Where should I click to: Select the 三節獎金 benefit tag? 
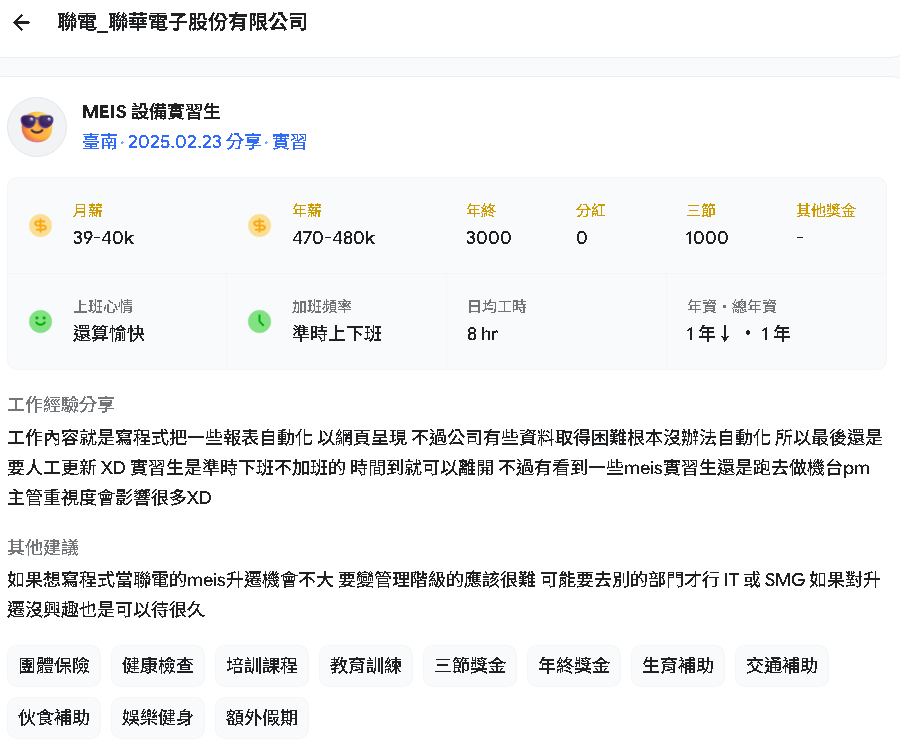[470, 666]
